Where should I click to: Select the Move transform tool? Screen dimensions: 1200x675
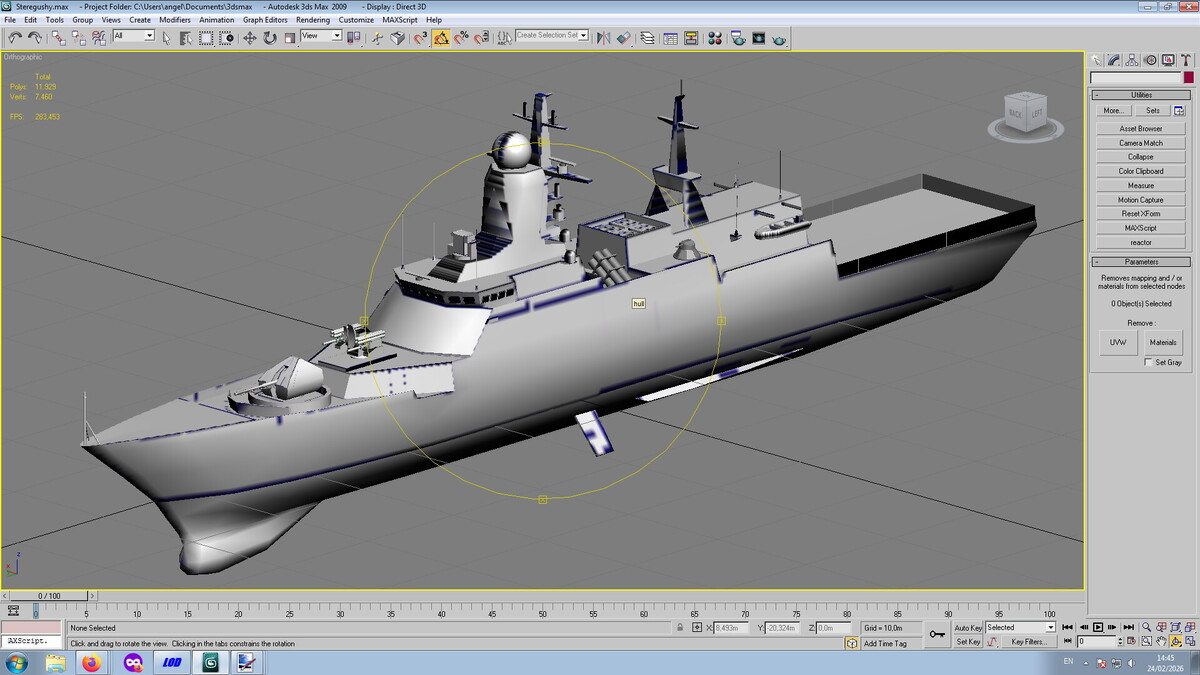(x=250, y=38)
